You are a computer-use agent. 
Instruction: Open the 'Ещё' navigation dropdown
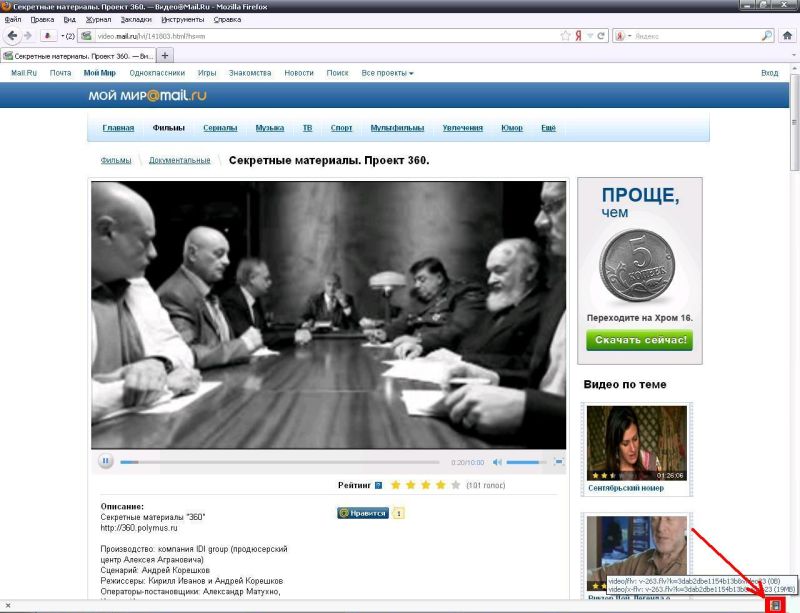tap(548, 128)
